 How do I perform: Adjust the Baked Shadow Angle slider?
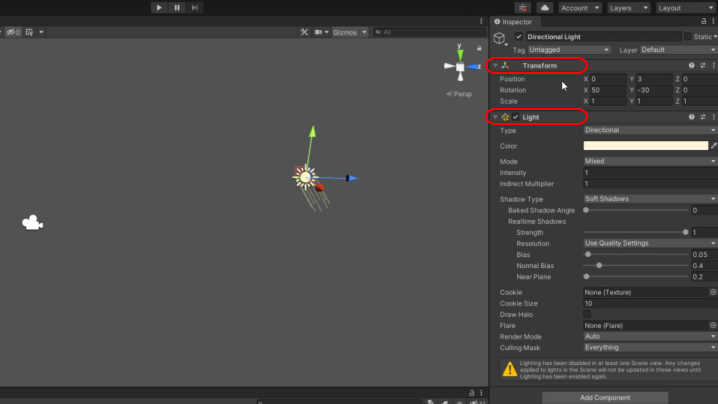coord(636,210)
